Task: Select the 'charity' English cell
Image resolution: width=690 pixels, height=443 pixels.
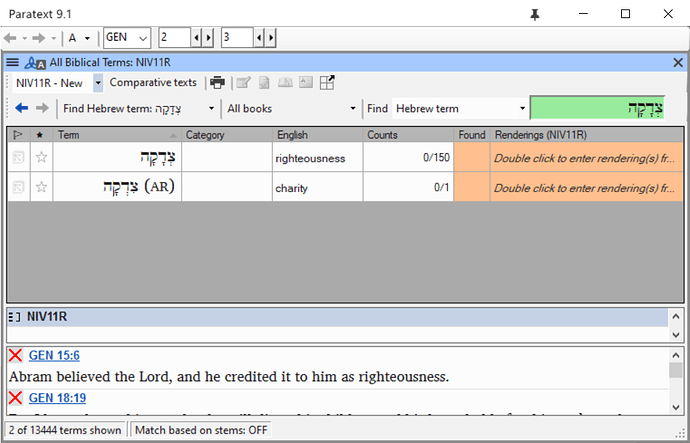Action: tap(317, 187)
